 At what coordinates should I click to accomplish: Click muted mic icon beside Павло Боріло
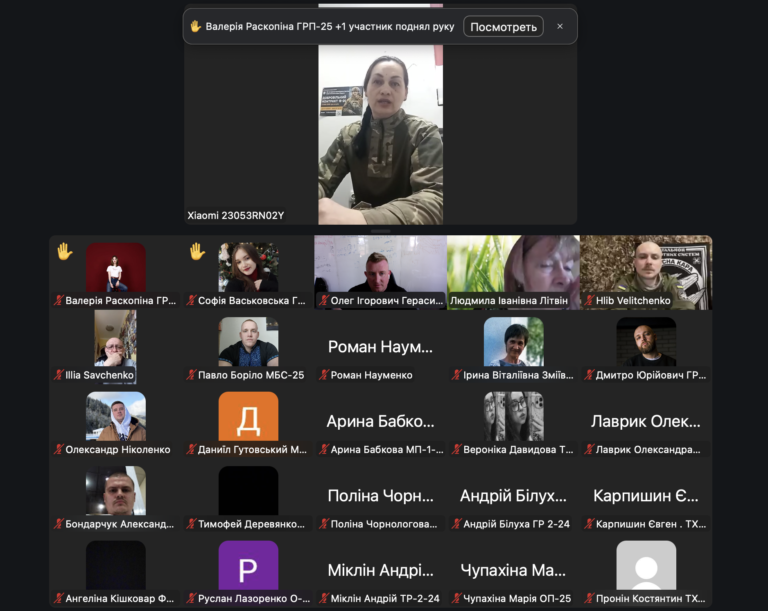coord(191,375)
